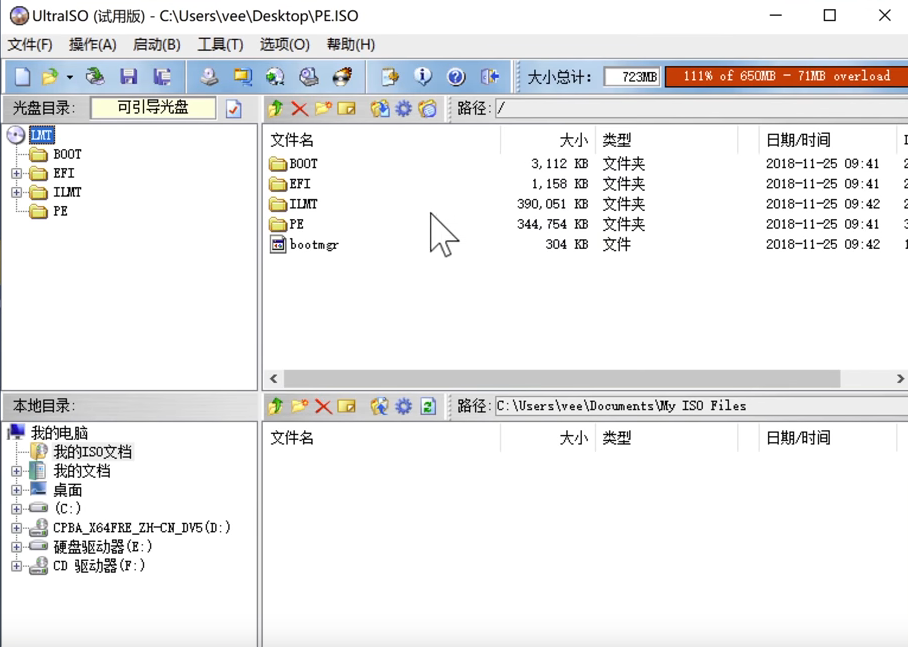This screenshot has width=908, height=647.
Task: Sort disc pane by 大小 column
Action: click(x=548, y=140)
